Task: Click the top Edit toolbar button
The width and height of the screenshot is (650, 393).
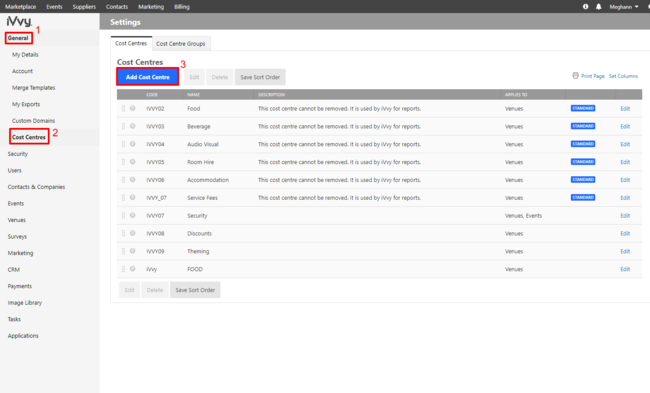Action: pyautogui.click(x=194, y=77)
